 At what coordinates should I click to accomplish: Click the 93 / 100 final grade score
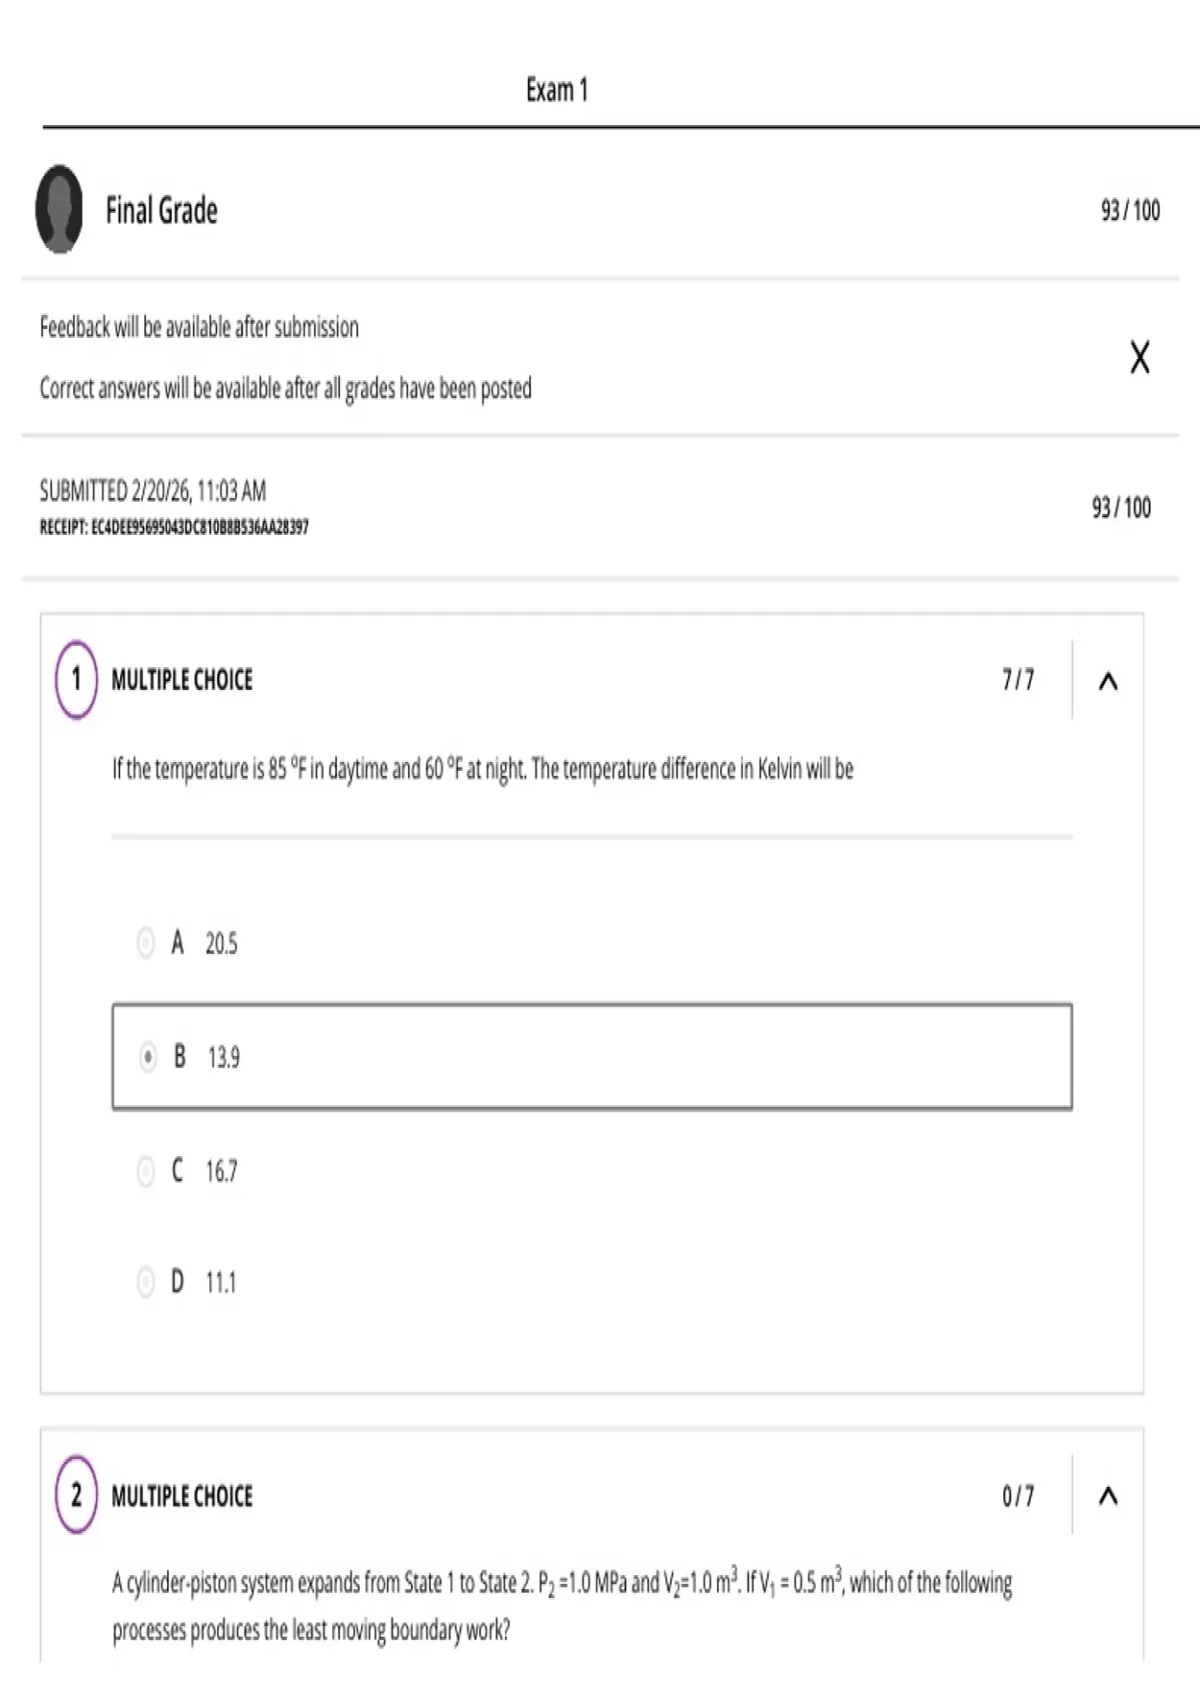(x=1130, y=210)
